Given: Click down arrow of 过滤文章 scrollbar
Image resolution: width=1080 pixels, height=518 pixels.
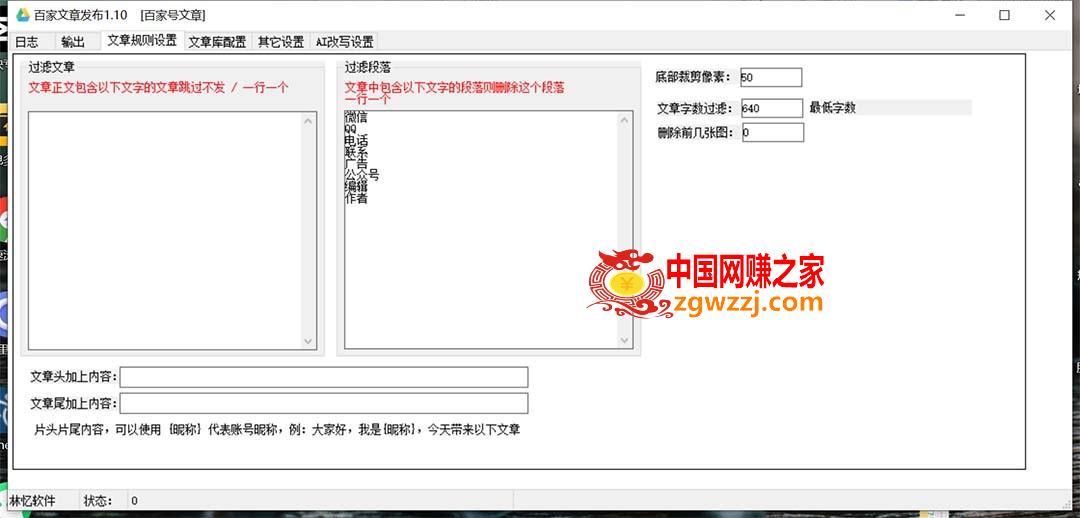Looking at the screenshot, I should (309, 341).
